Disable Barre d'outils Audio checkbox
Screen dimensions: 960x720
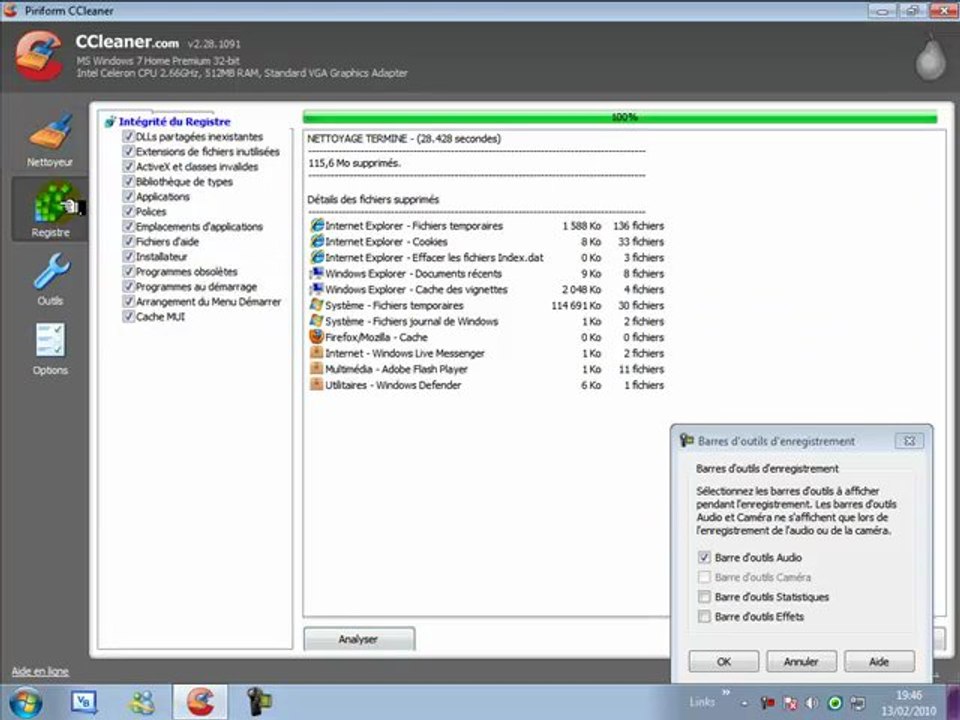point(704,557)
